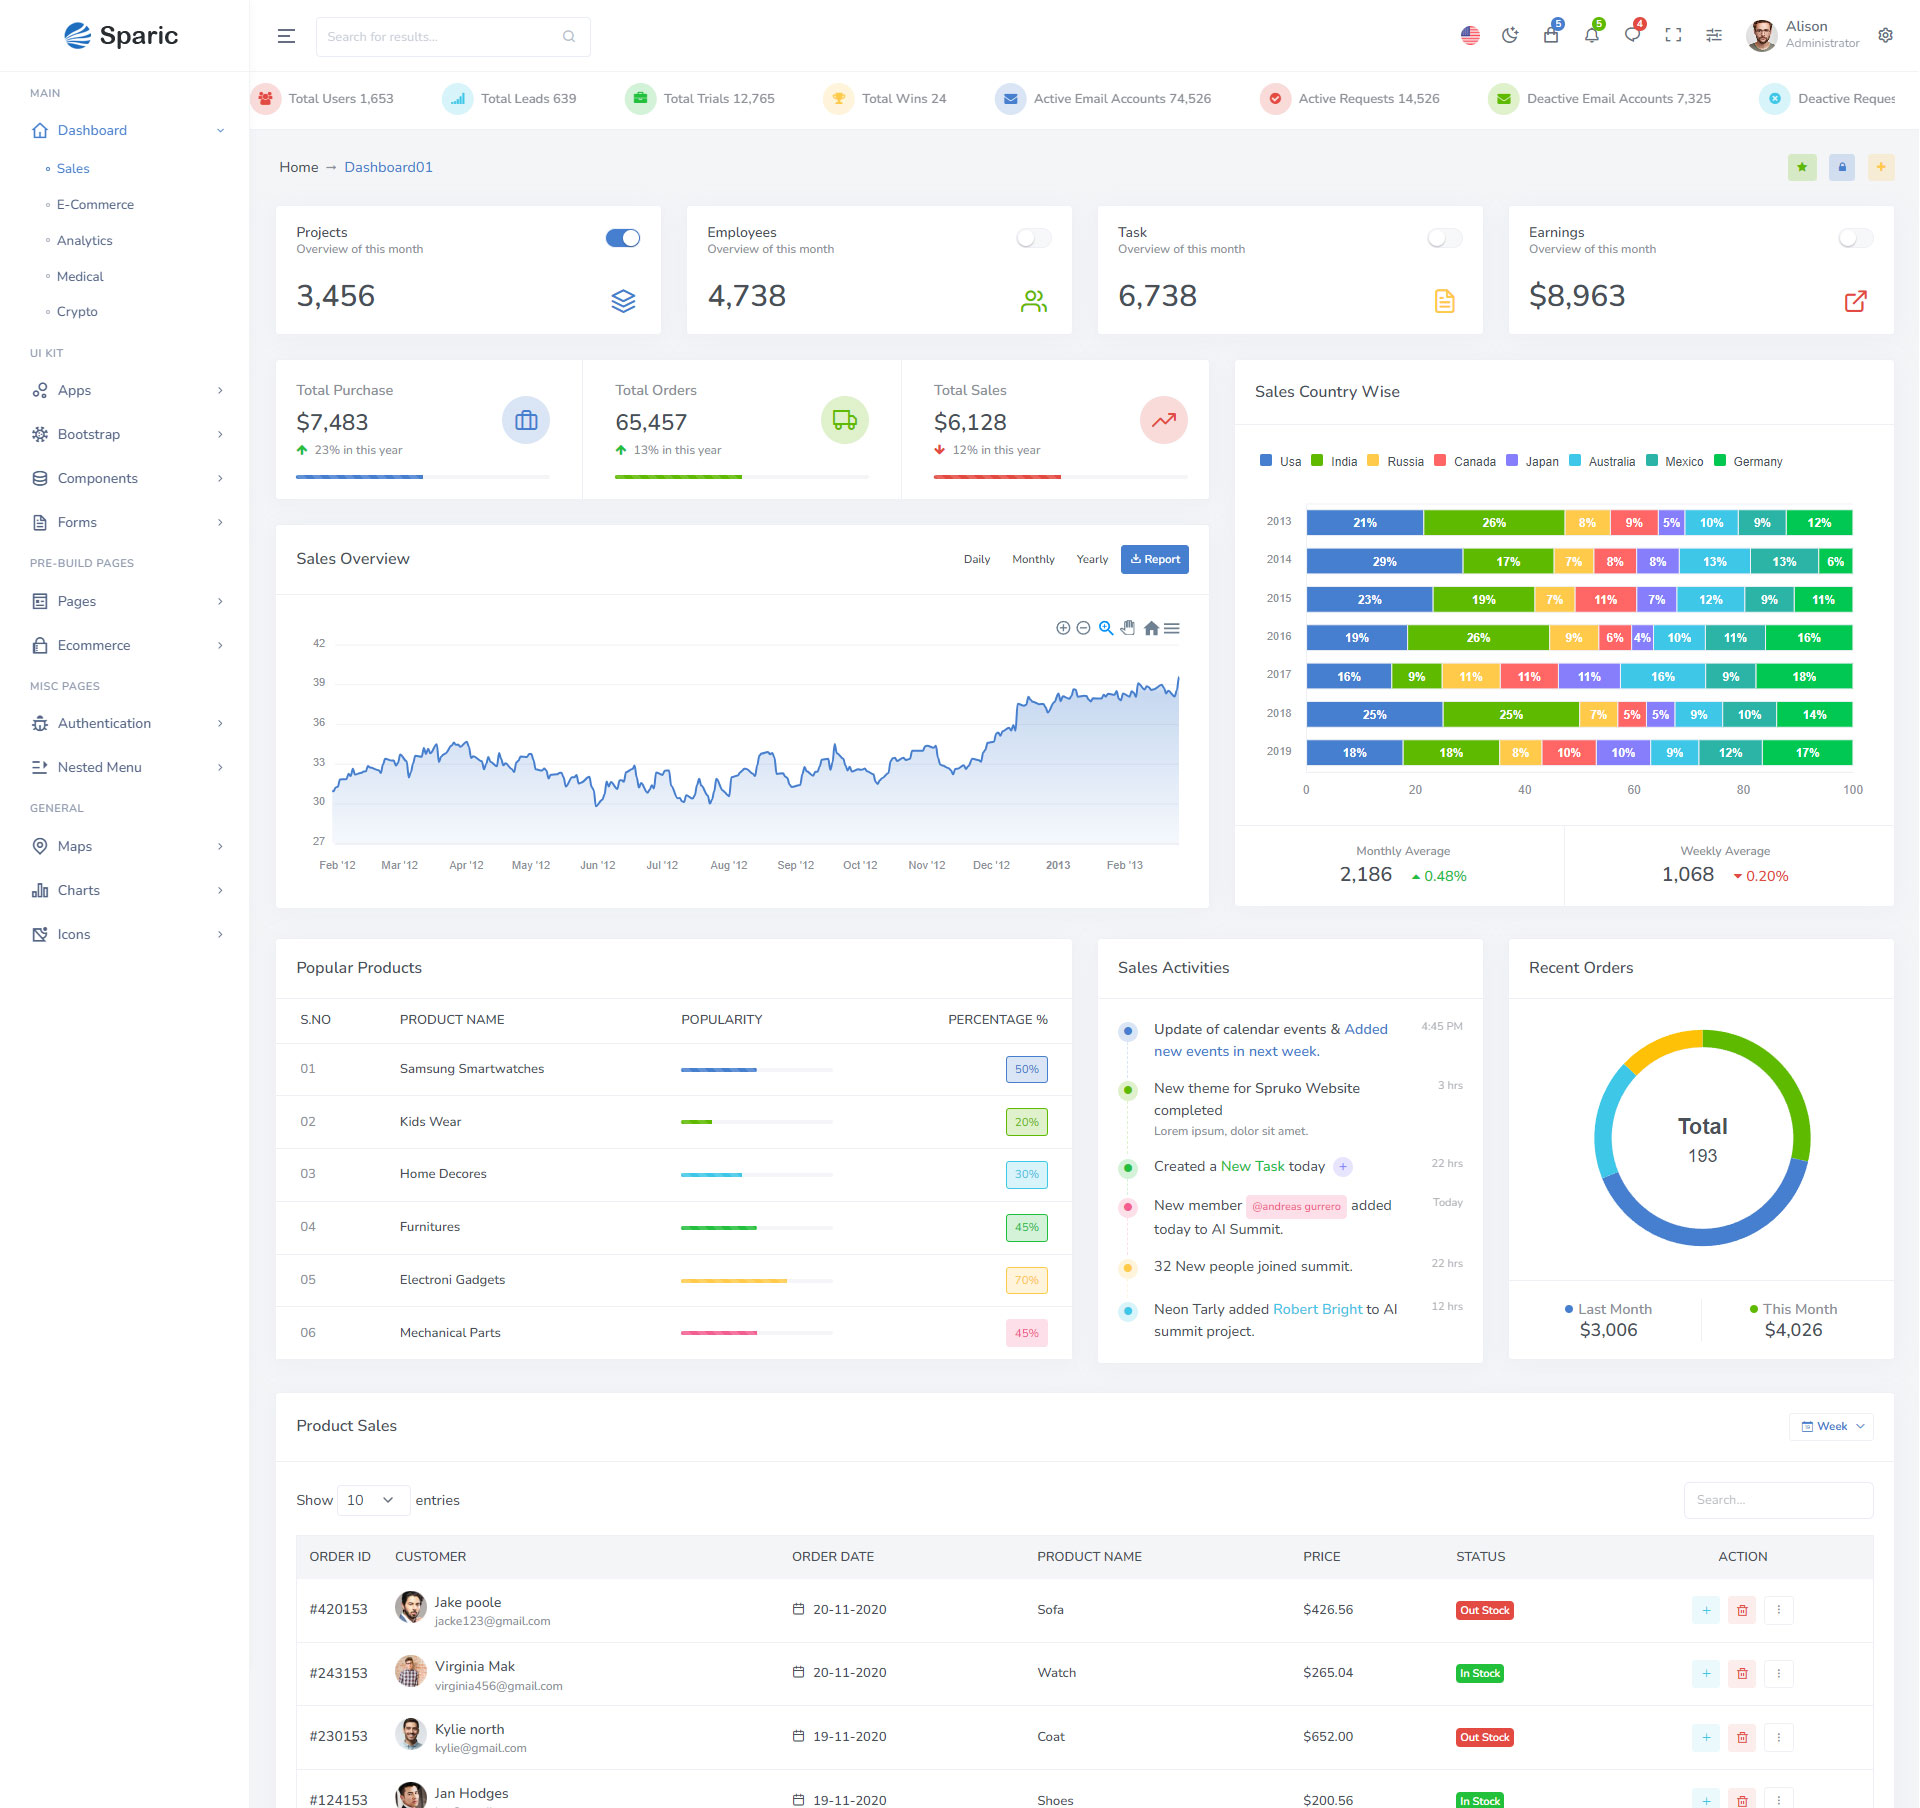Enable the Employees toggle switch
This screenshot has height=1808, width=1920.
click(1033, 238)
